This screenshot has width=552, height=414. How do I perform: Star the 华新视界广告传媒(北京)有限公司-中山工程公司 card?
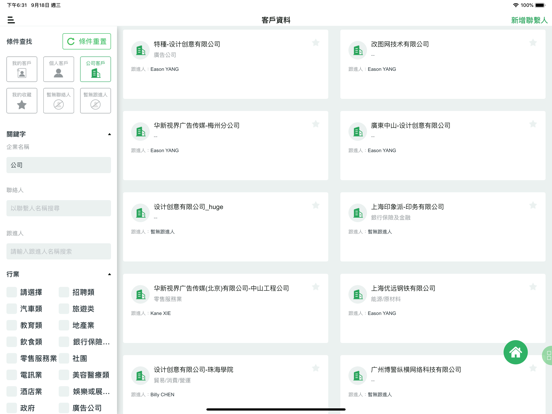pyautogui.click(x=315, y=287)
